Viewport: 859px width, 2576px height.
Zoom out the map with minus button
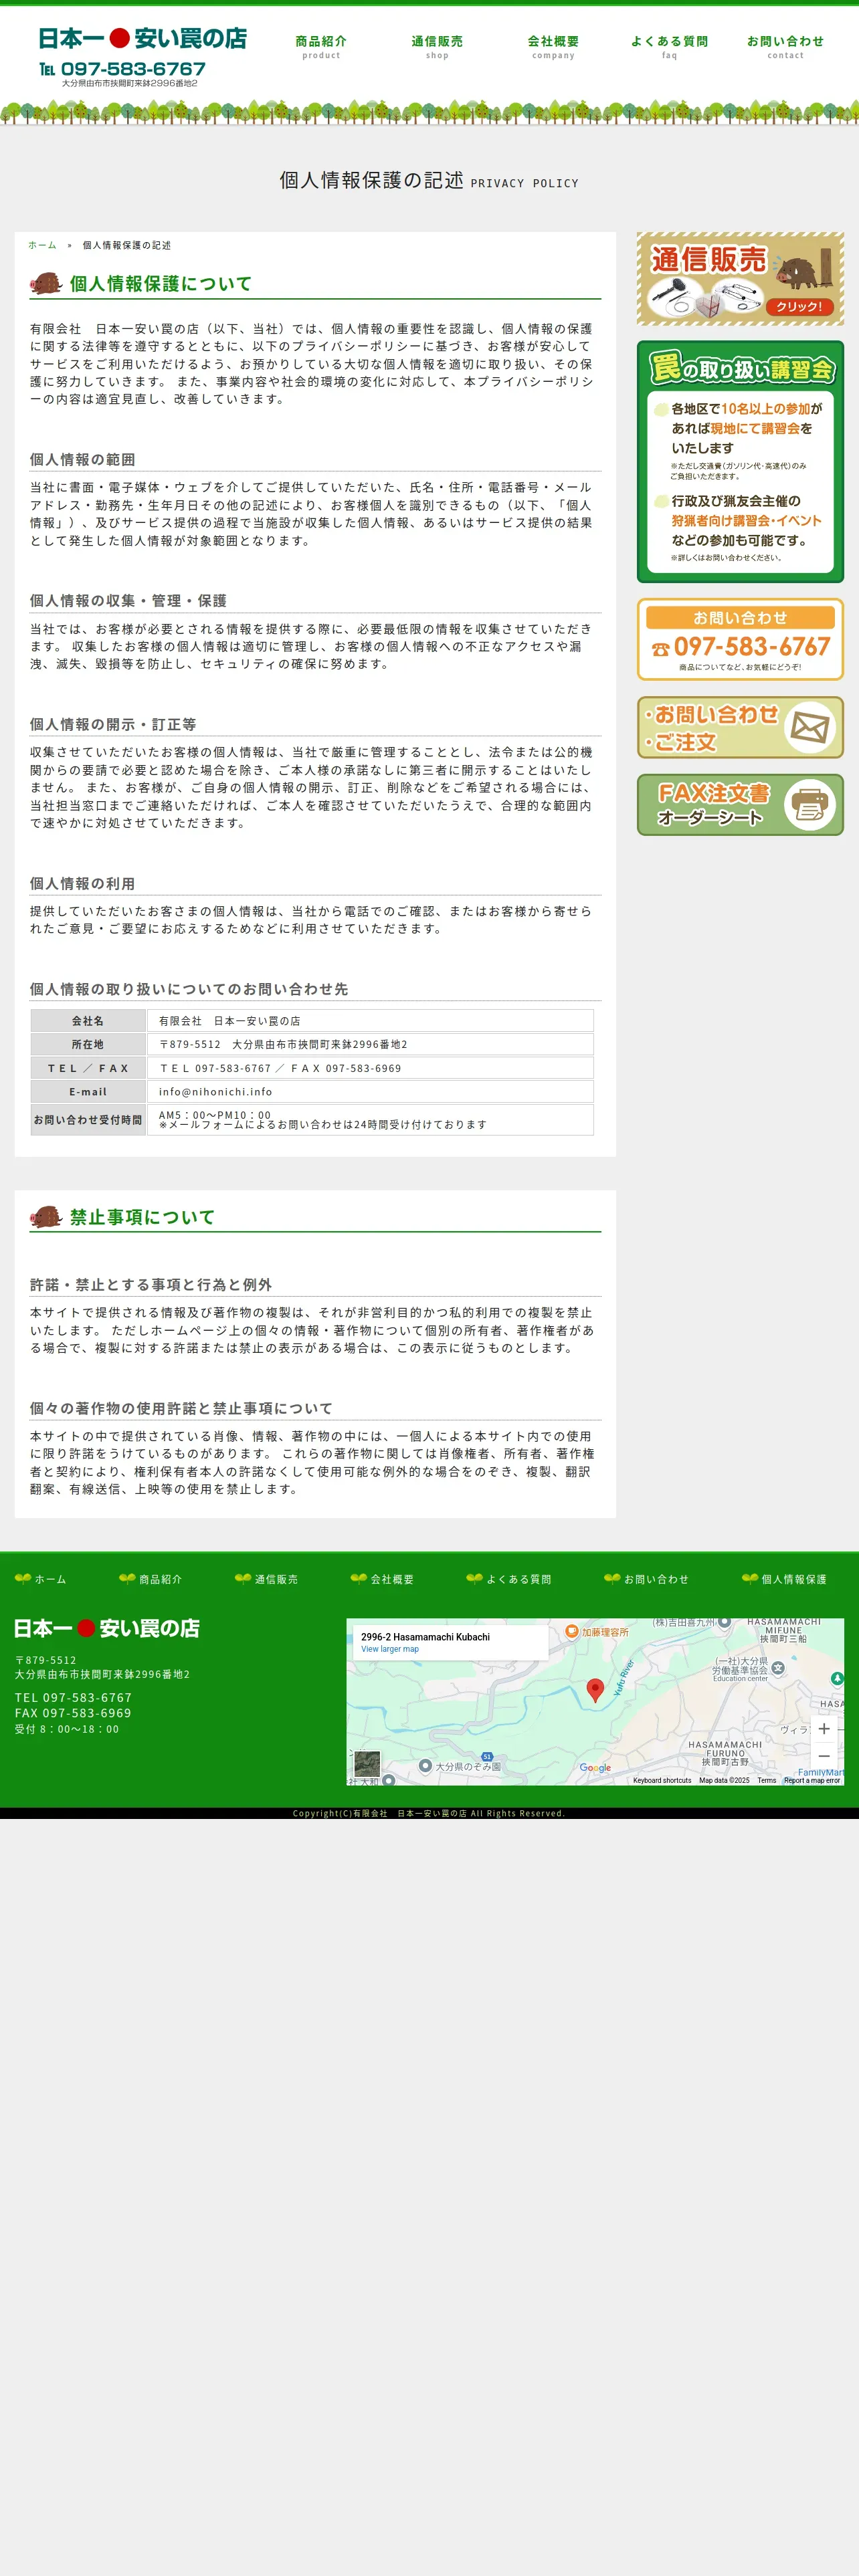pyautogui.click(x=824, y=1756)
